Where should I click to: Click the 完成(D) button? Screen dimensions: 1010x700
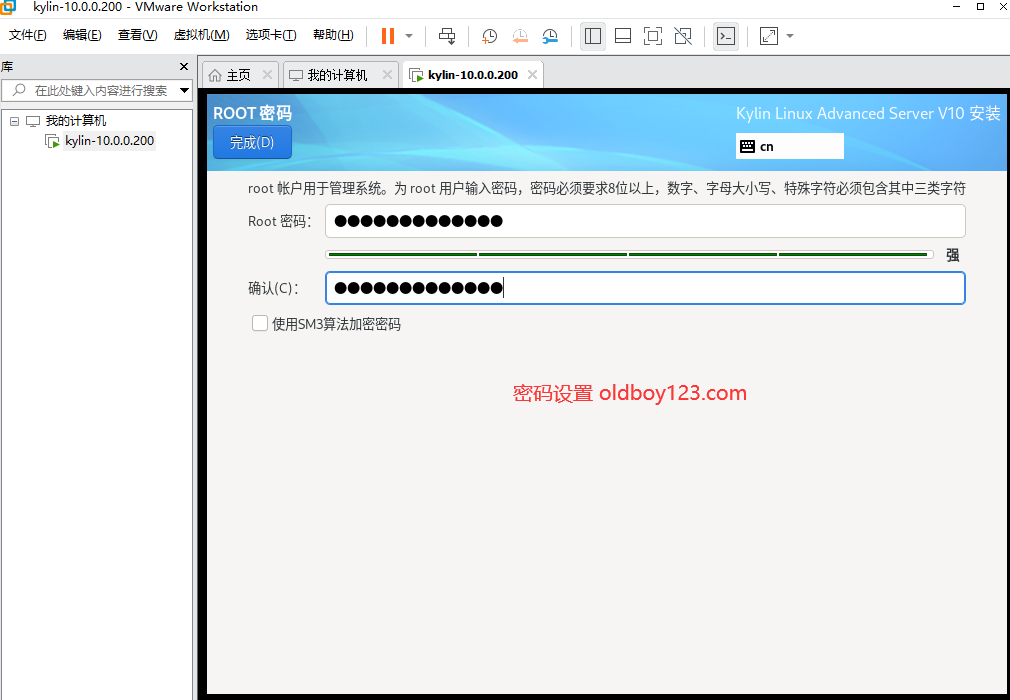[x=252, y=142]
